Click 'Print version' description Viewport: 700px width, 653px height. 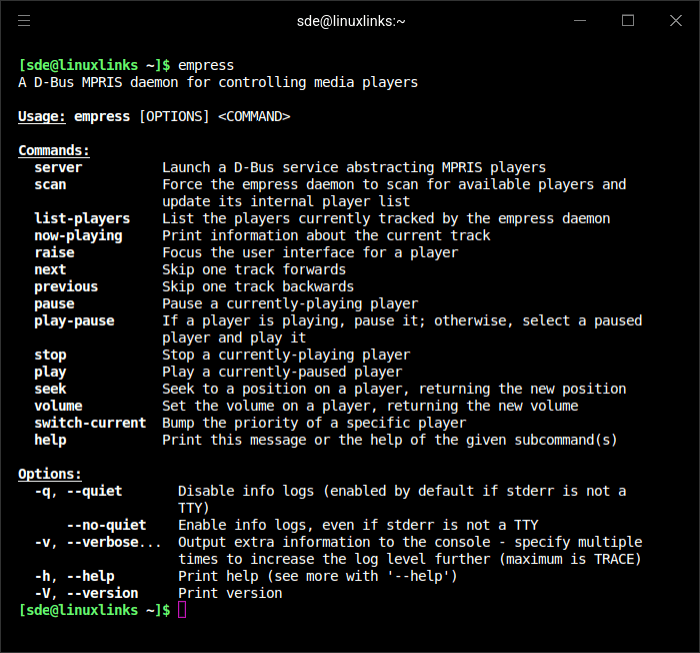tap(230, 593)
